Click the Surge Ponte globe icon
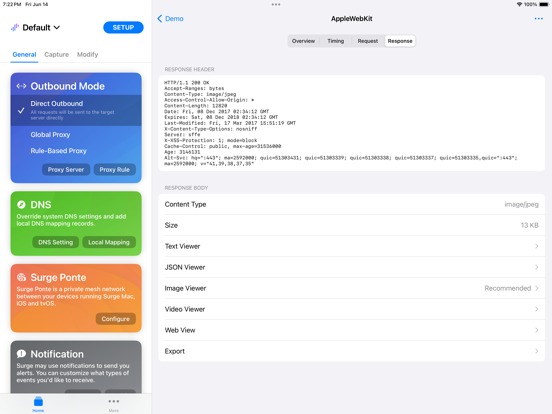The width and height of the screenshot is (552, 414). 21,277
